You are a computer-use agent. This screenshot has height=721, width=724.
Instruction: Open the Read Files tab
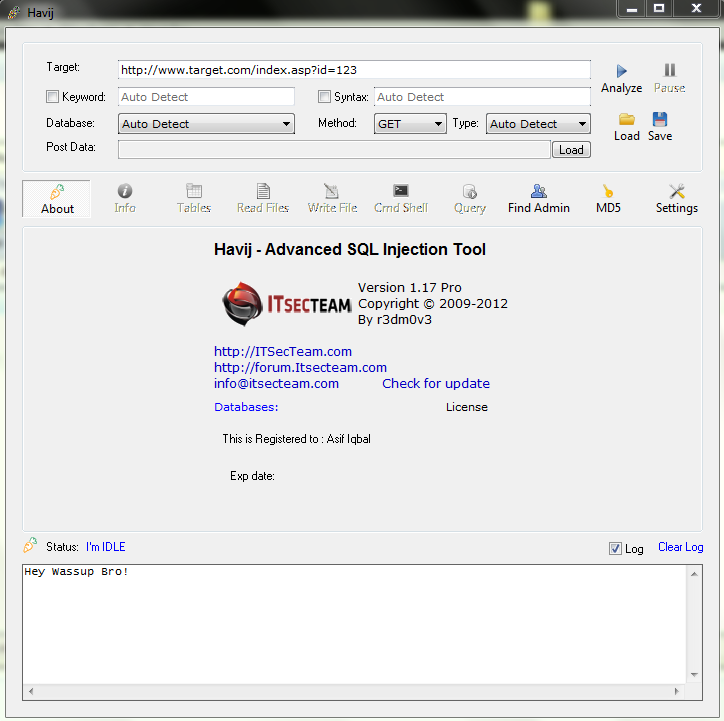coord(263,199)
